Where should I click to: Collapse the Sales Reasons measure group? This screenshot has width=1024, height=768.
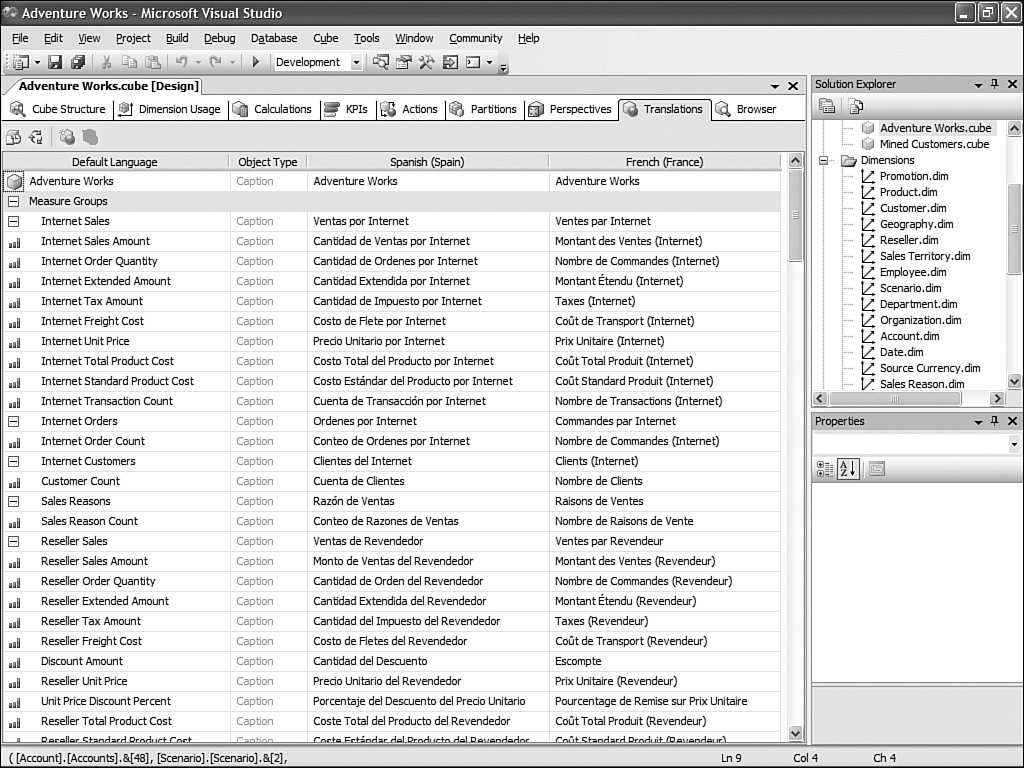(13, 502)
